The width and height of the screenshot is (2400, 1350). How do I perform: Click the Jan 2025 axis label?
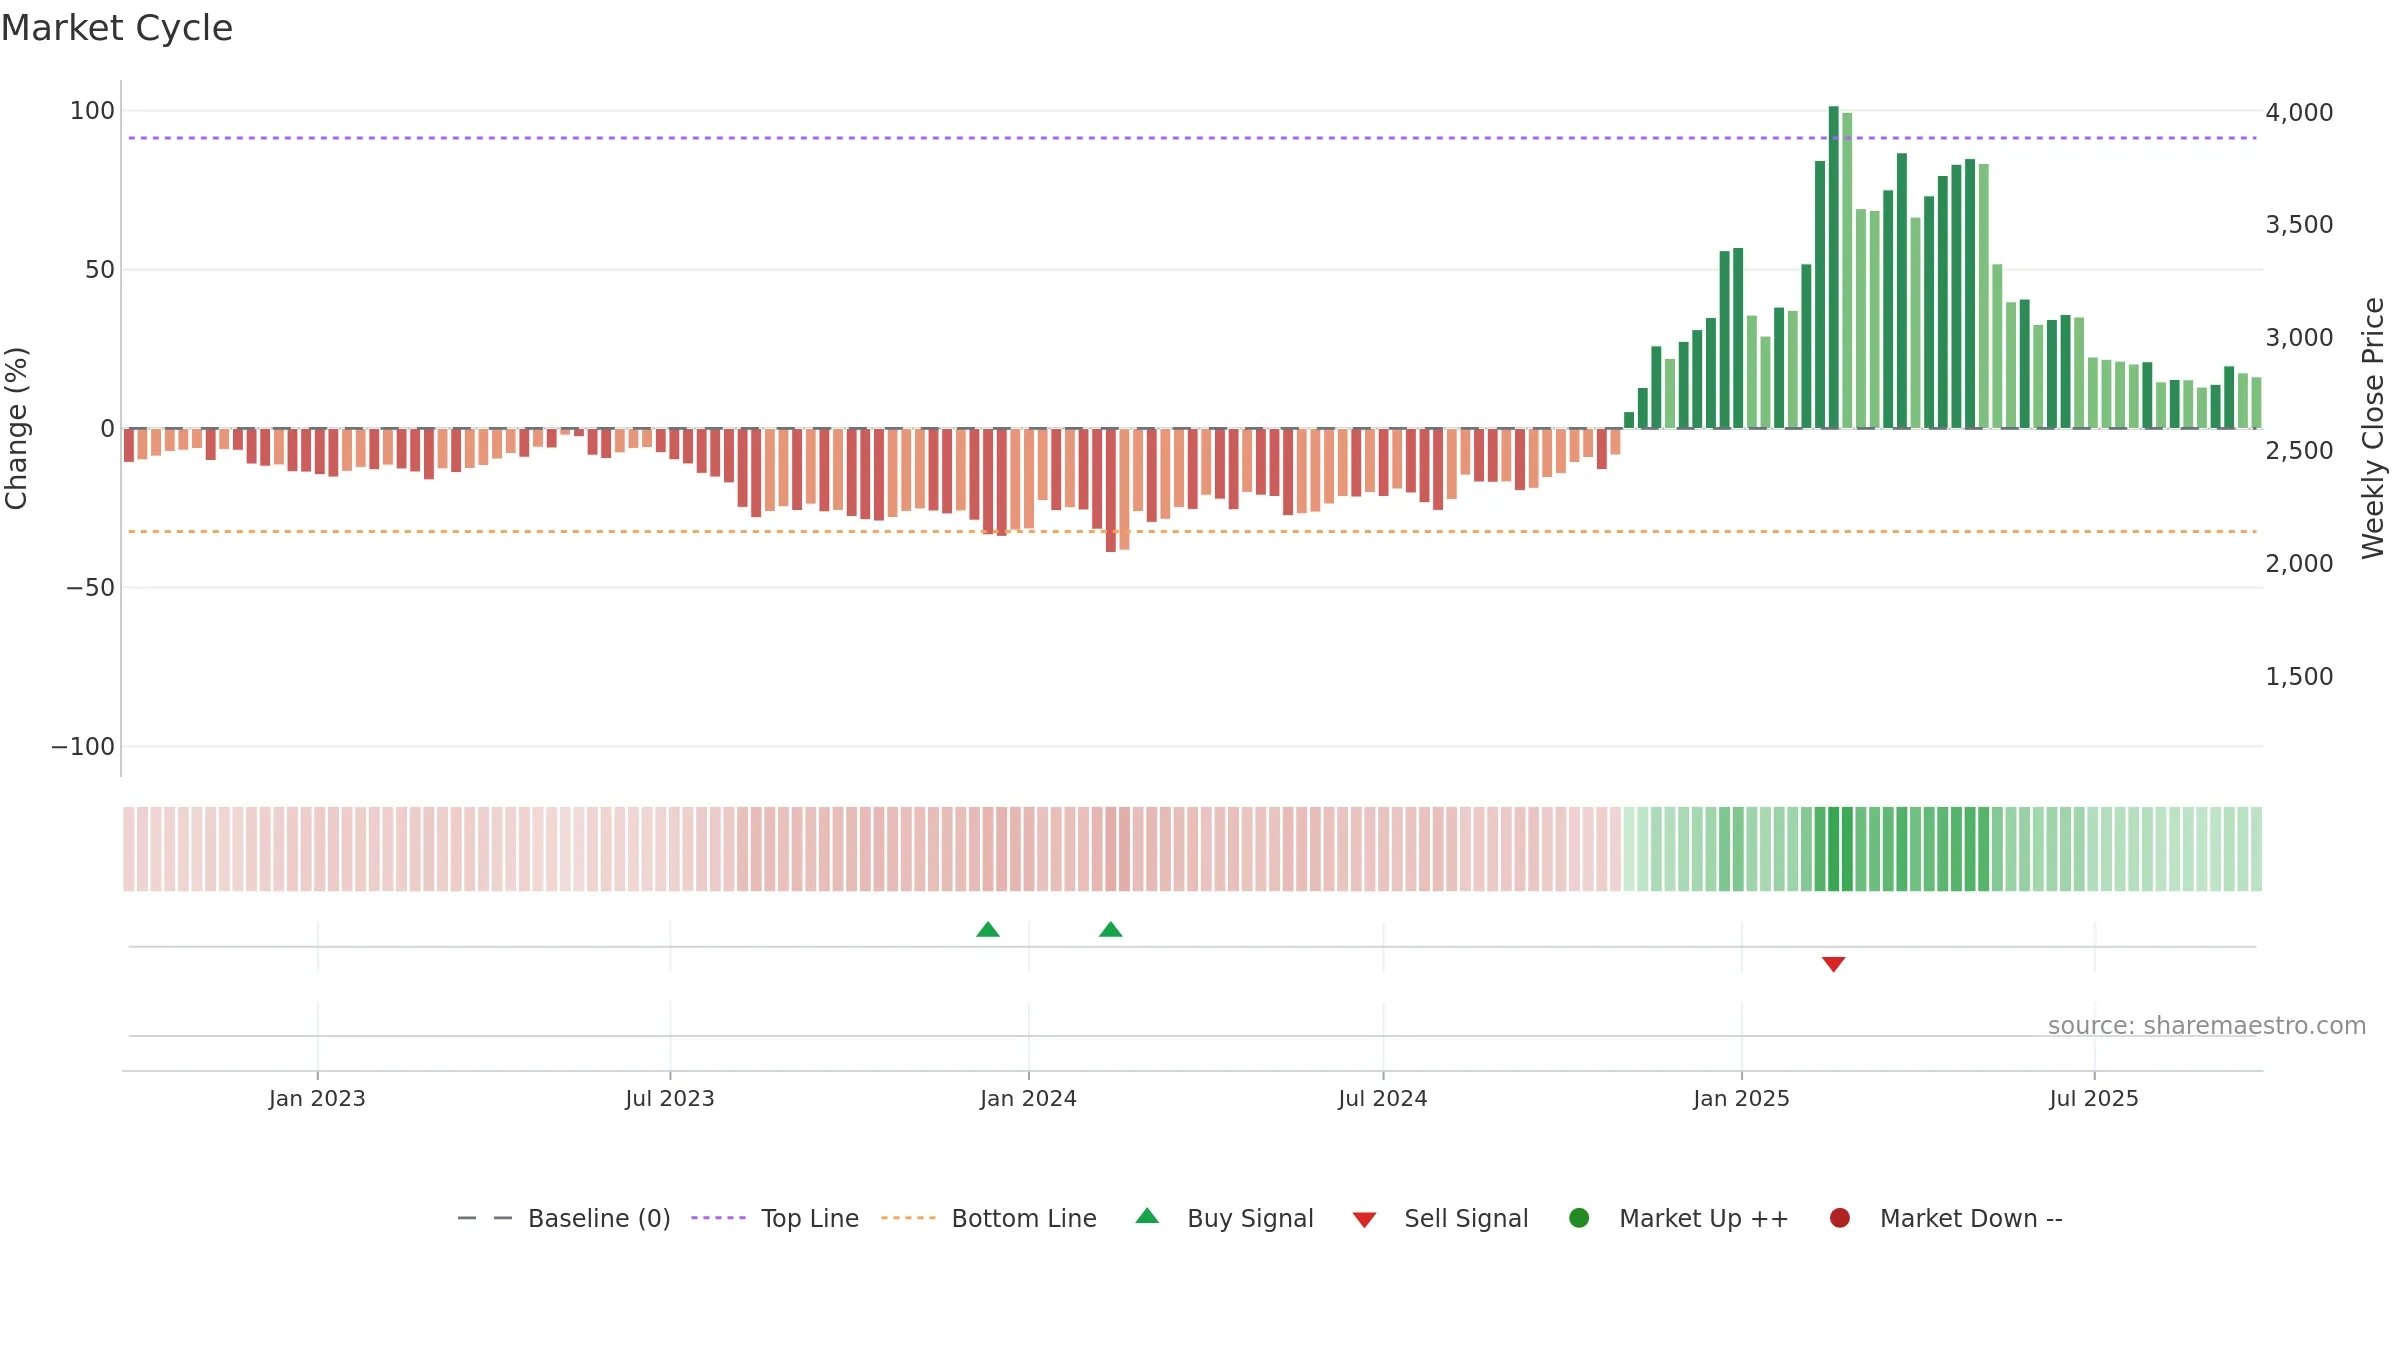click(x=1741, y=1098)
